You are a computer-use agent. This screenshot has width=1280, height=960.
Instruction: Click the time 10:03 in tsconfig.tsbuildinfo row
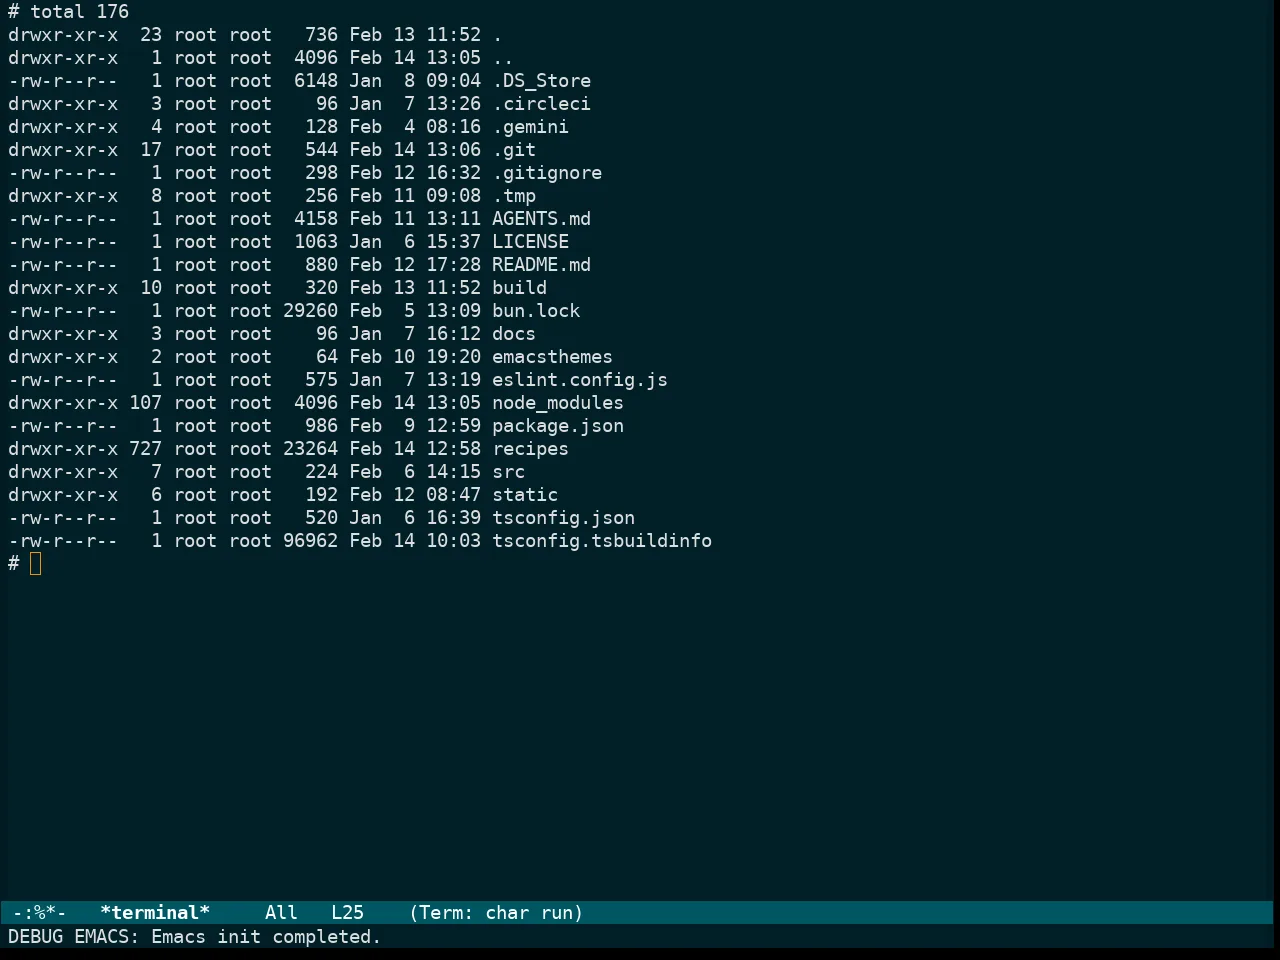point(453,541)
